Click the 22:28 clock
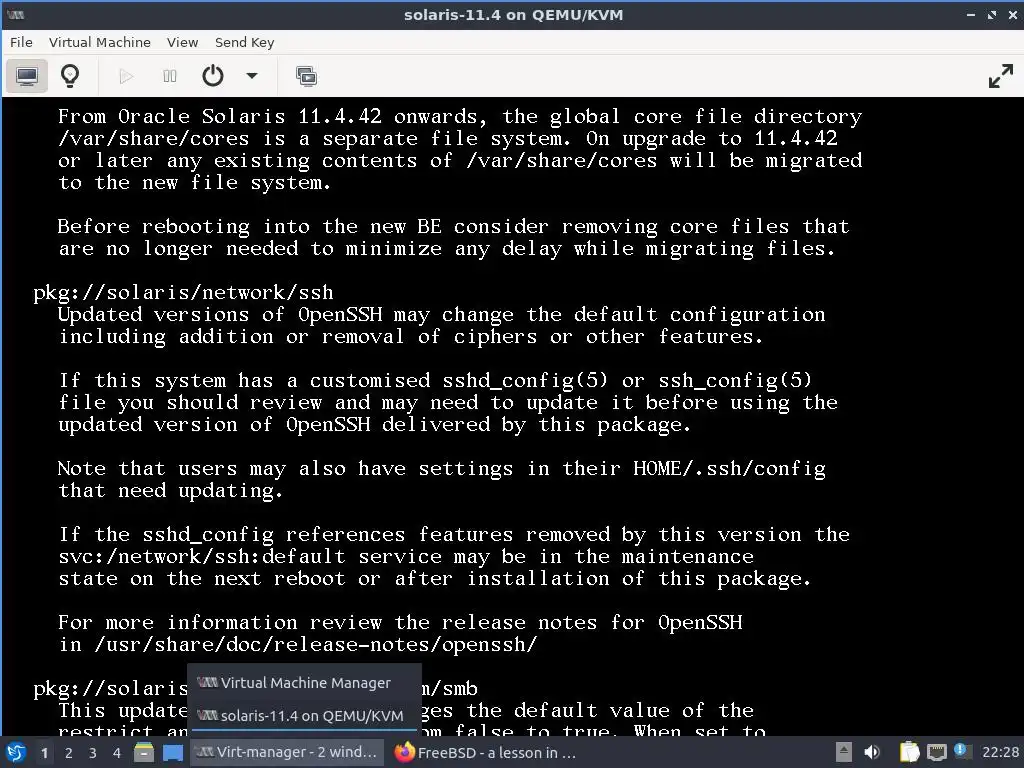The height and width of the screenshot is (768, 1024). point(1000,752)
